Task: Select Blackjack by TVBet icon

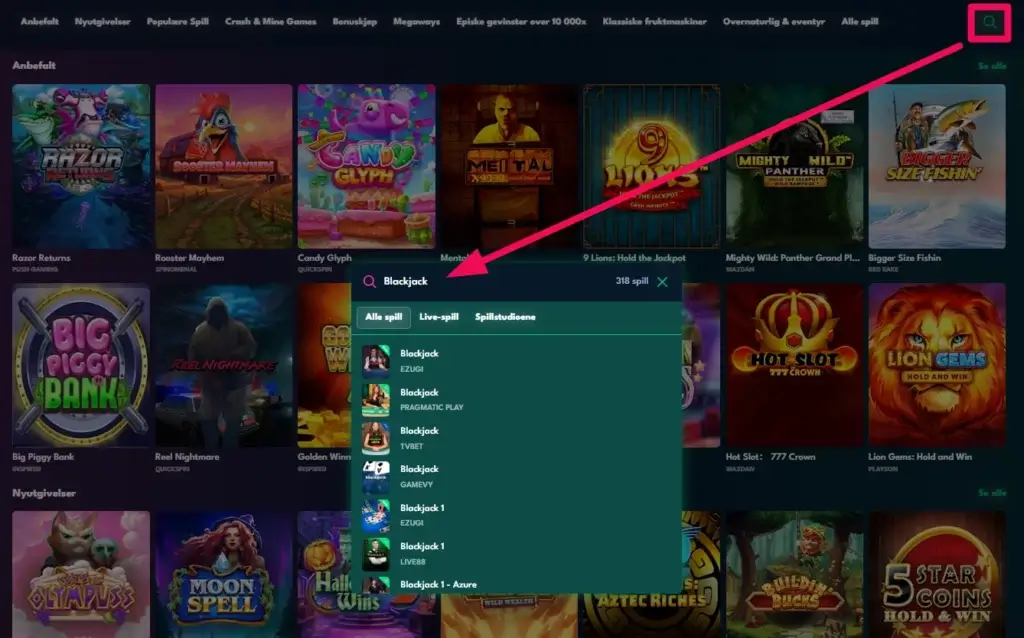Action: tap(376, 436)
